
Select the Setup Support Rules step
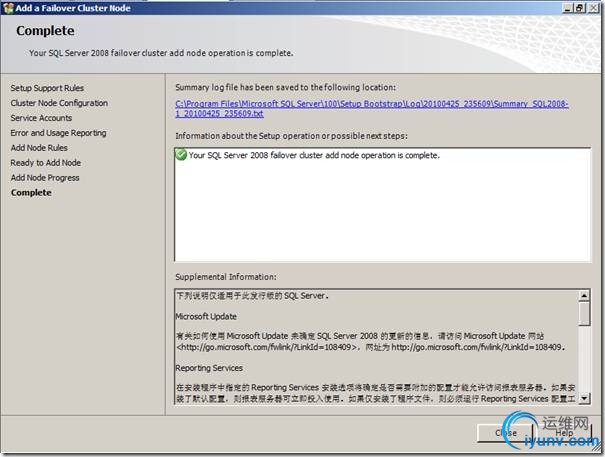pos(47,88)
